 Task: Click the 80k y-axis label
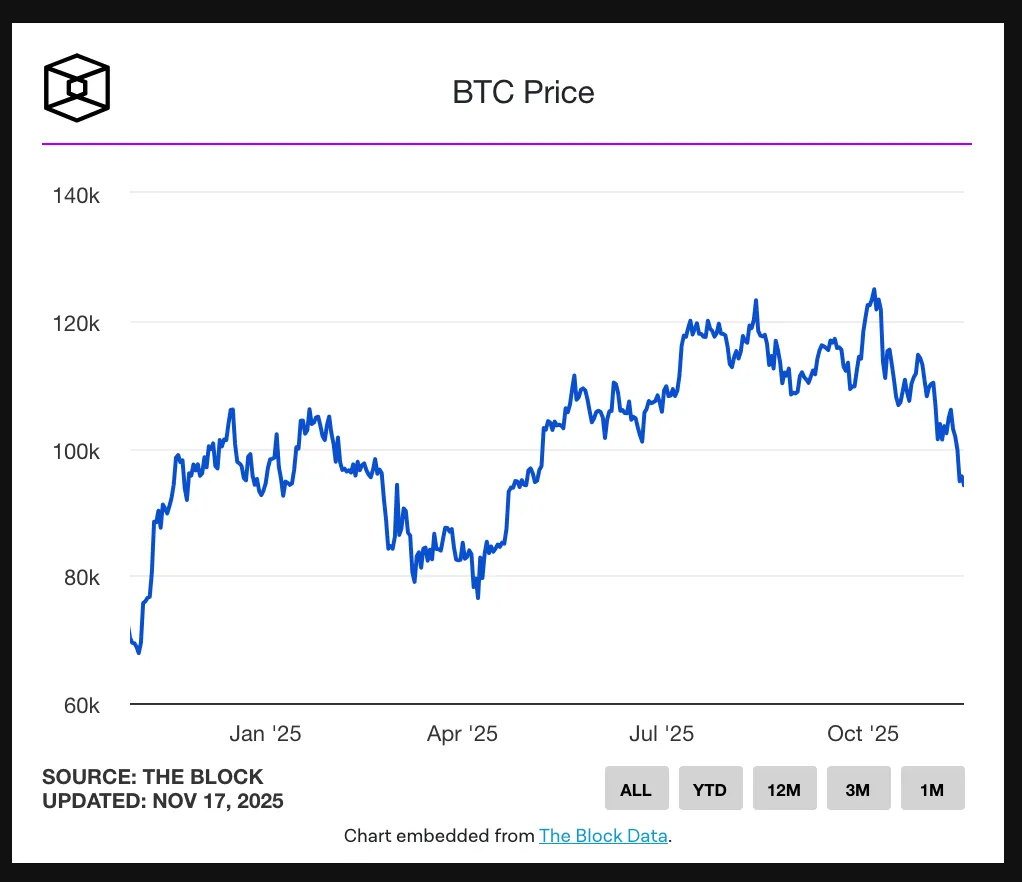[78, 578]
